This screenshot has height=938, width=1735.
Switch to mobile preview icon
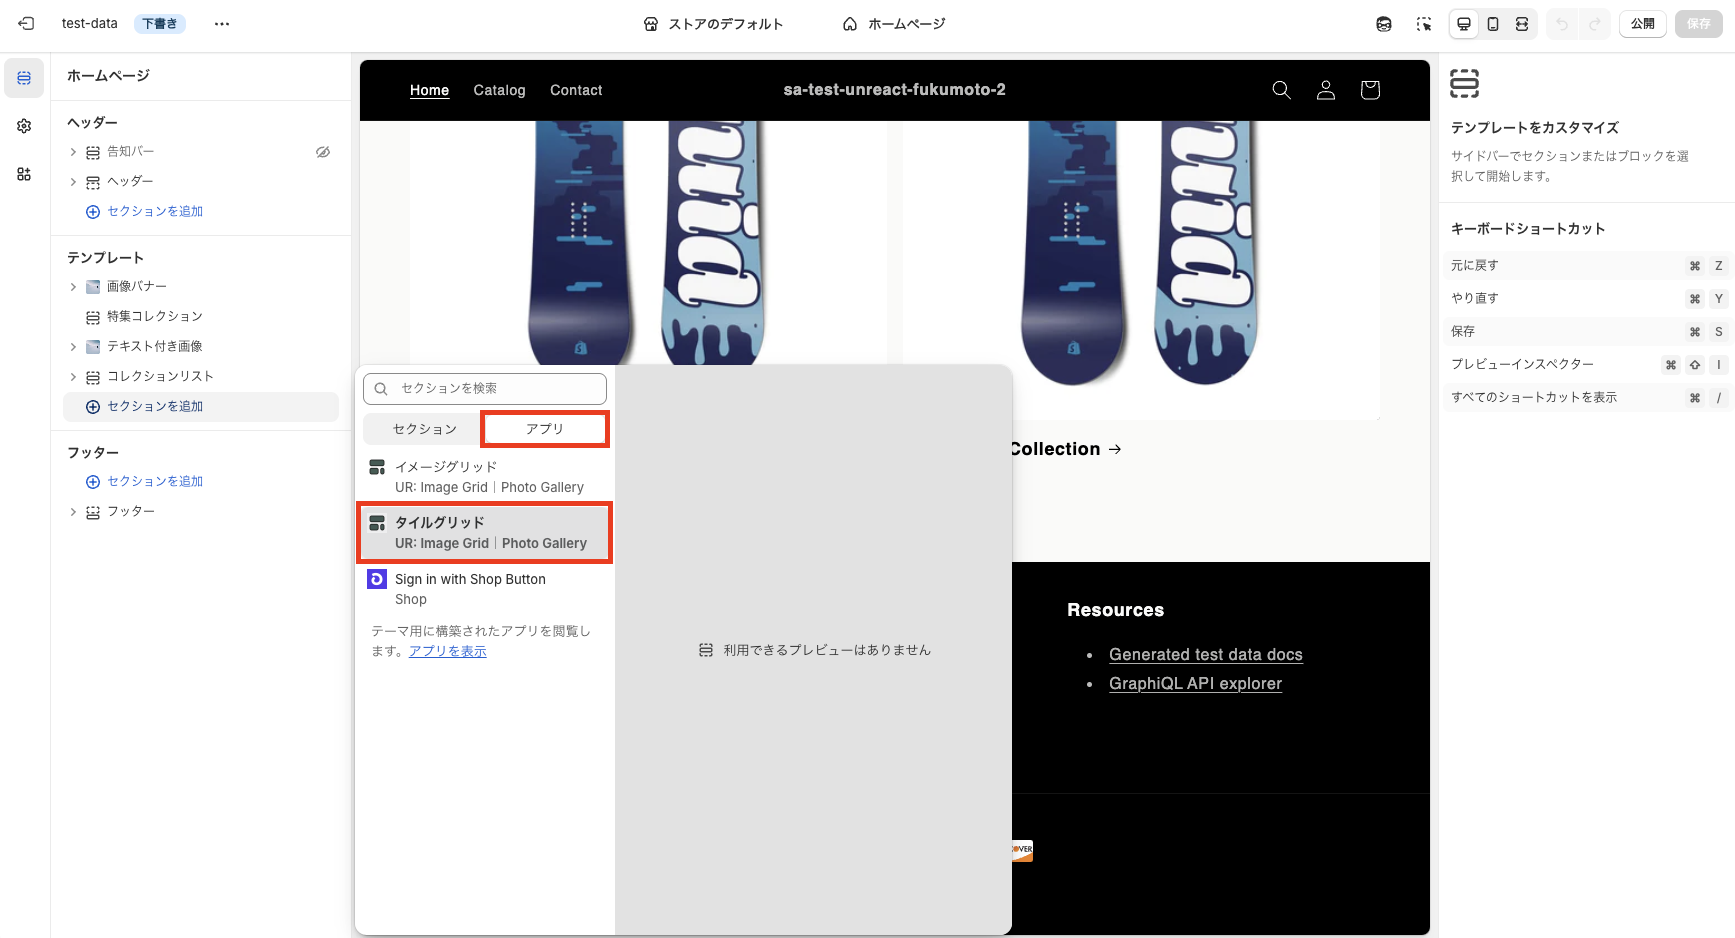tap(1493, 23)
